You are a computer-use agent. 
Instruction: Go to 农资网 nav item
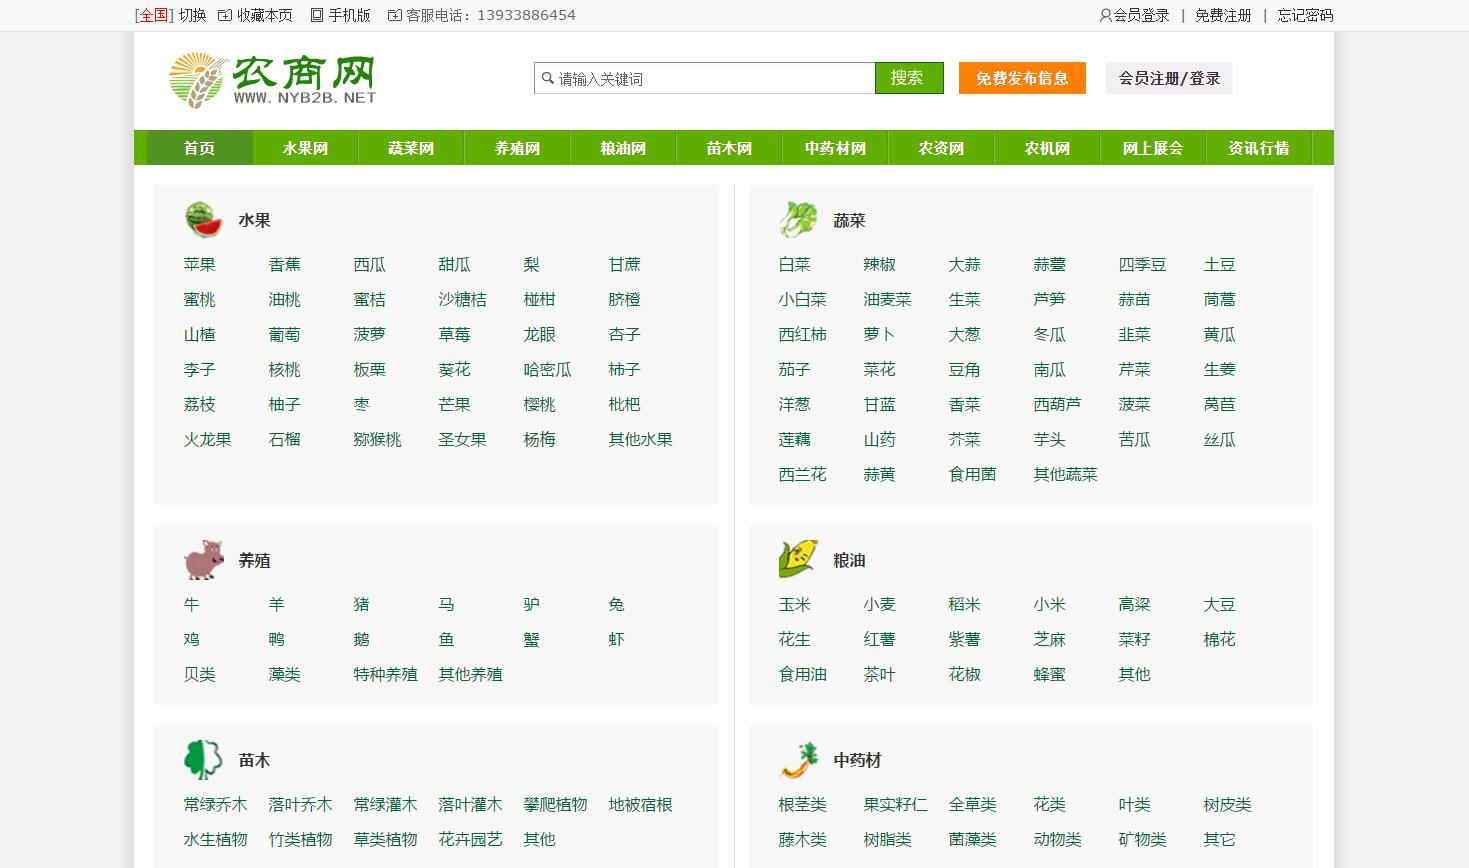coord(942,148)
